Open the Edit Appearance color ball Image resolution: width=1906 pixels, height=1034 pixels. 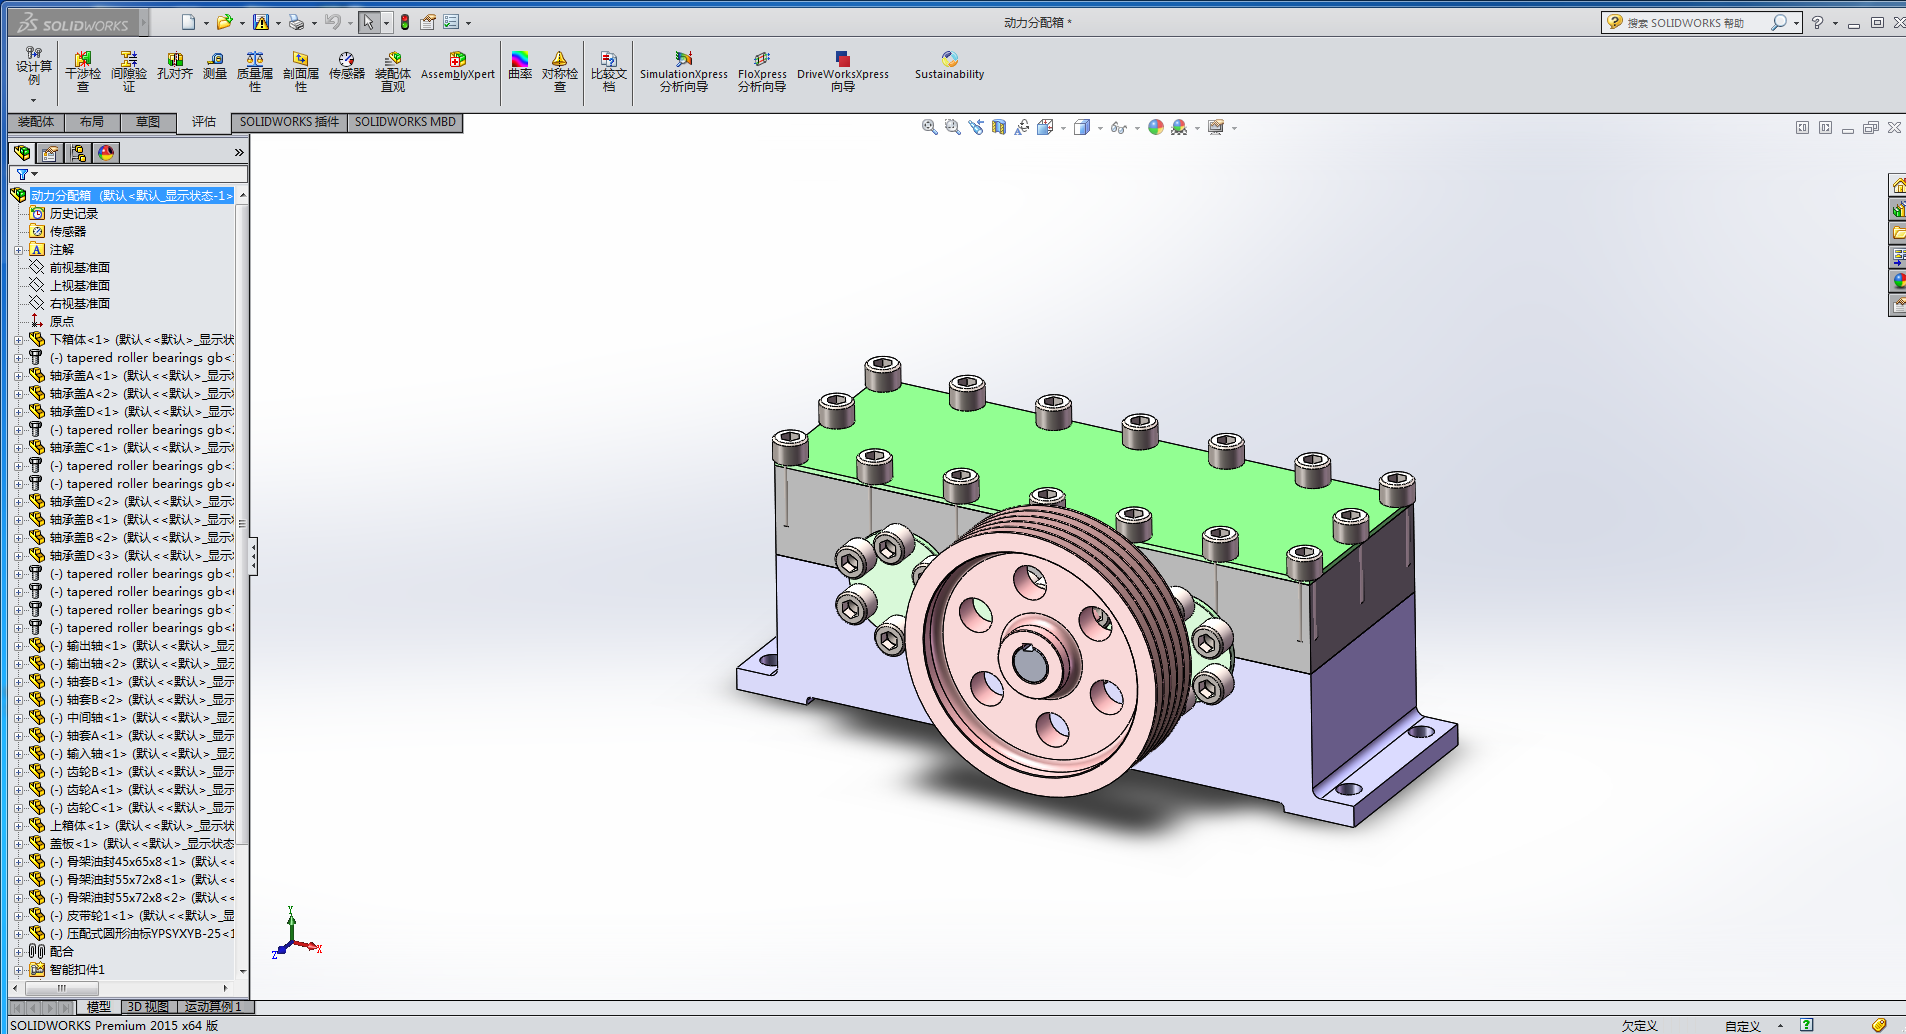1155,127
